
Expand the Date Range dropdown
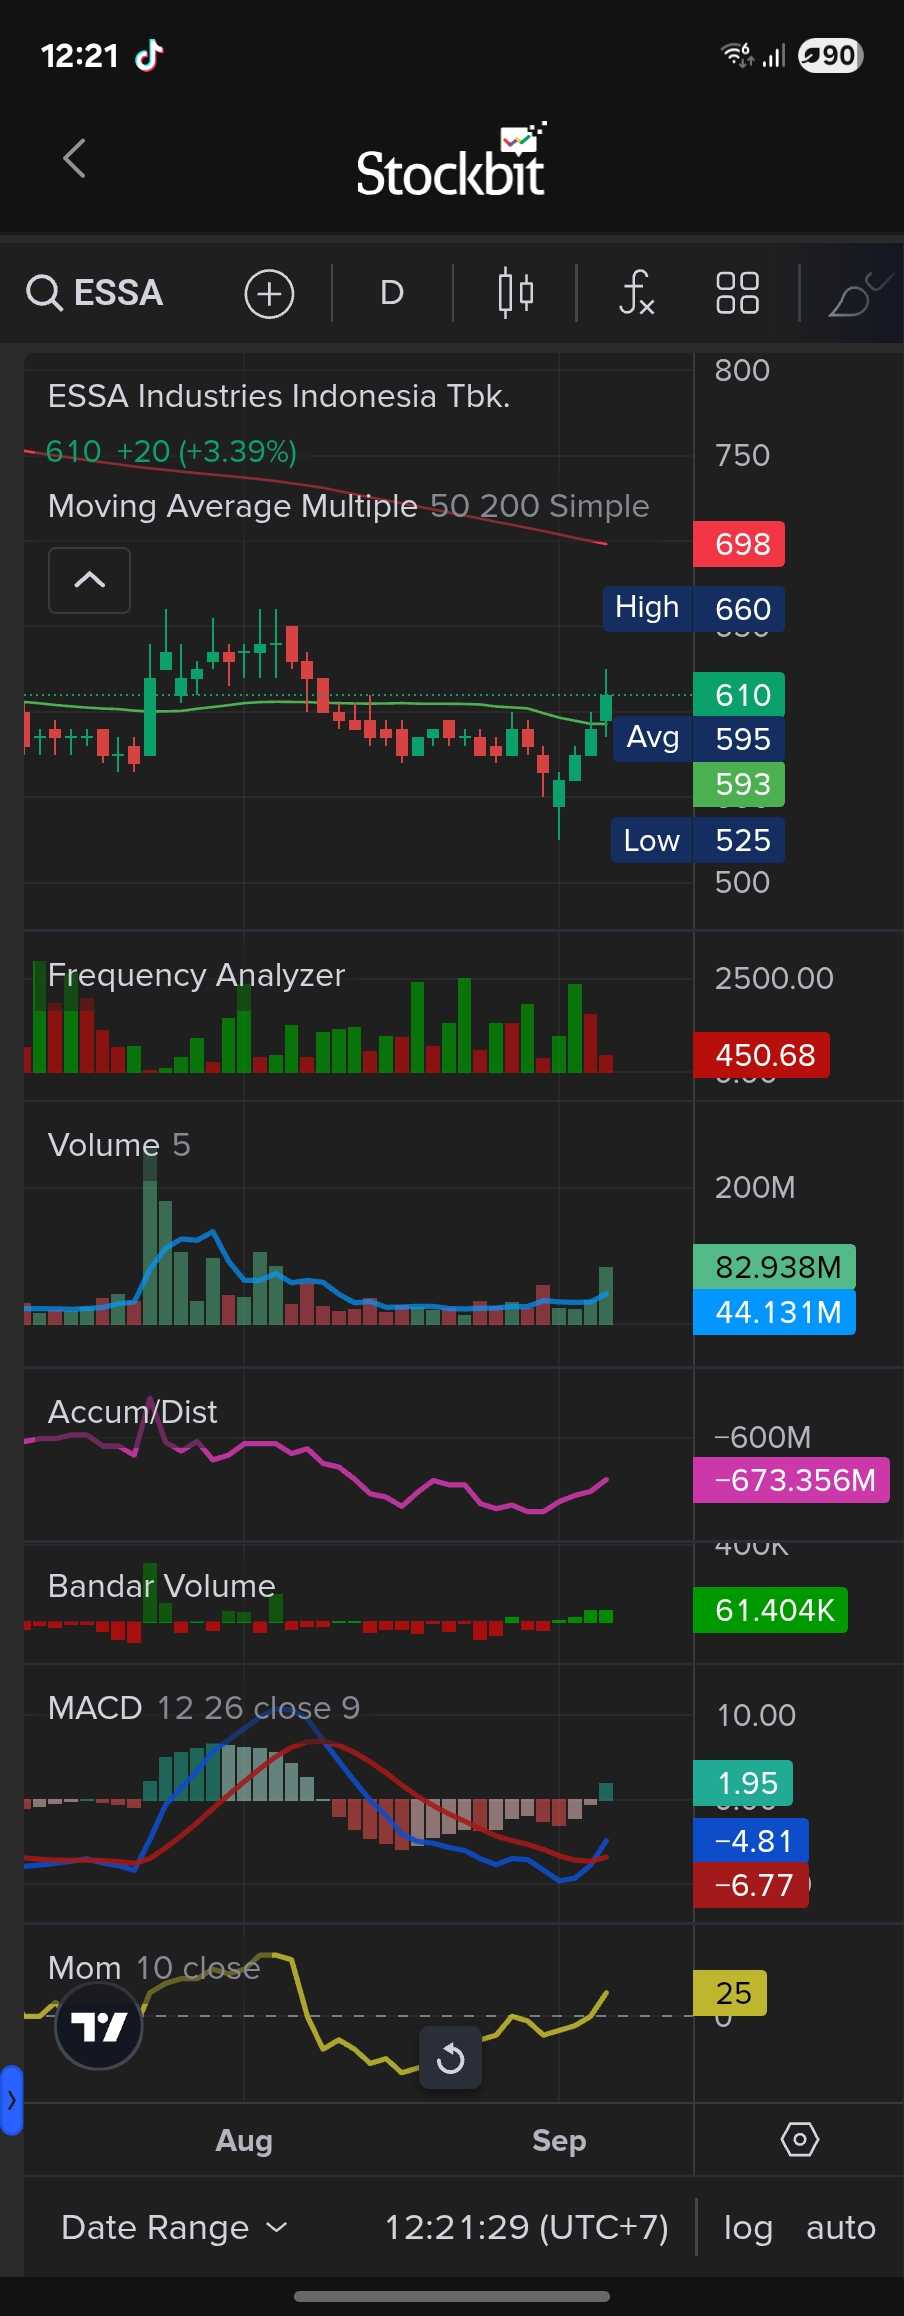point(175,2228)
